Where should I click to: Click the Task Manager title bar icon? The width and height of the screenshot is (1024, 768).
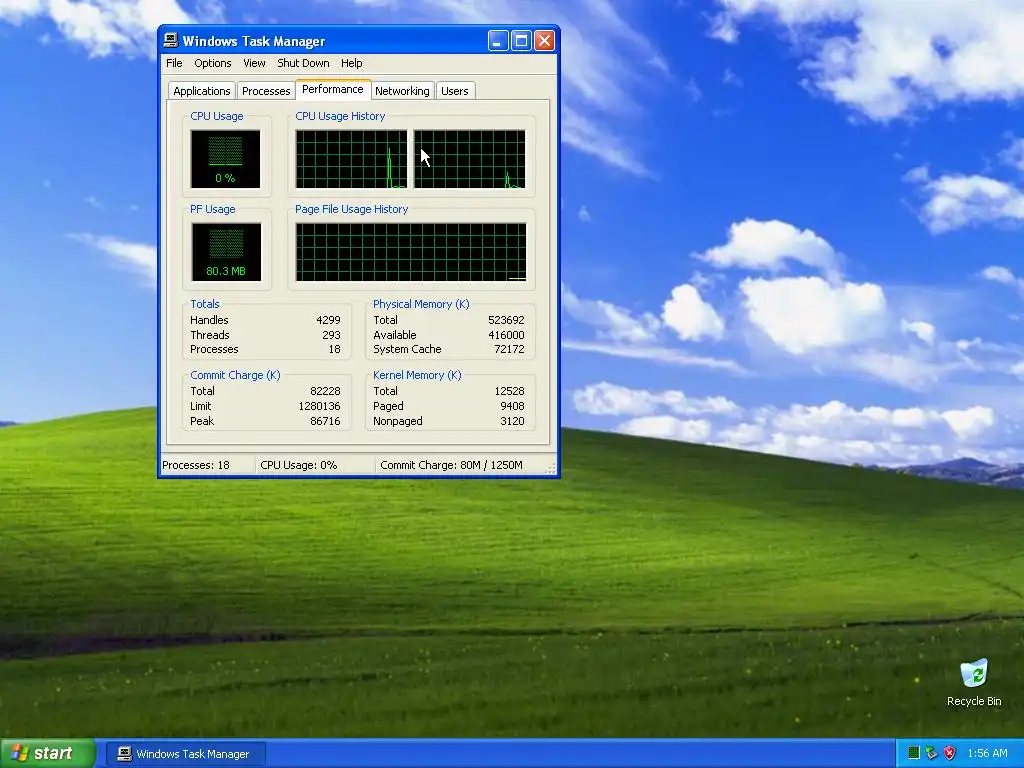pos(171,40)
